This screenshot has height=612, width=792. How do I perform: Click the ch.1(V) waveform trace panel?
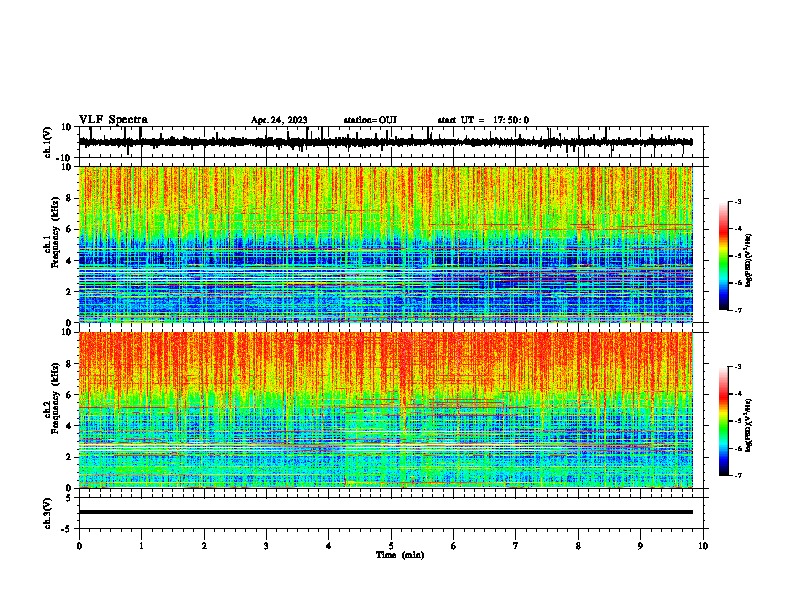point(390,142)
